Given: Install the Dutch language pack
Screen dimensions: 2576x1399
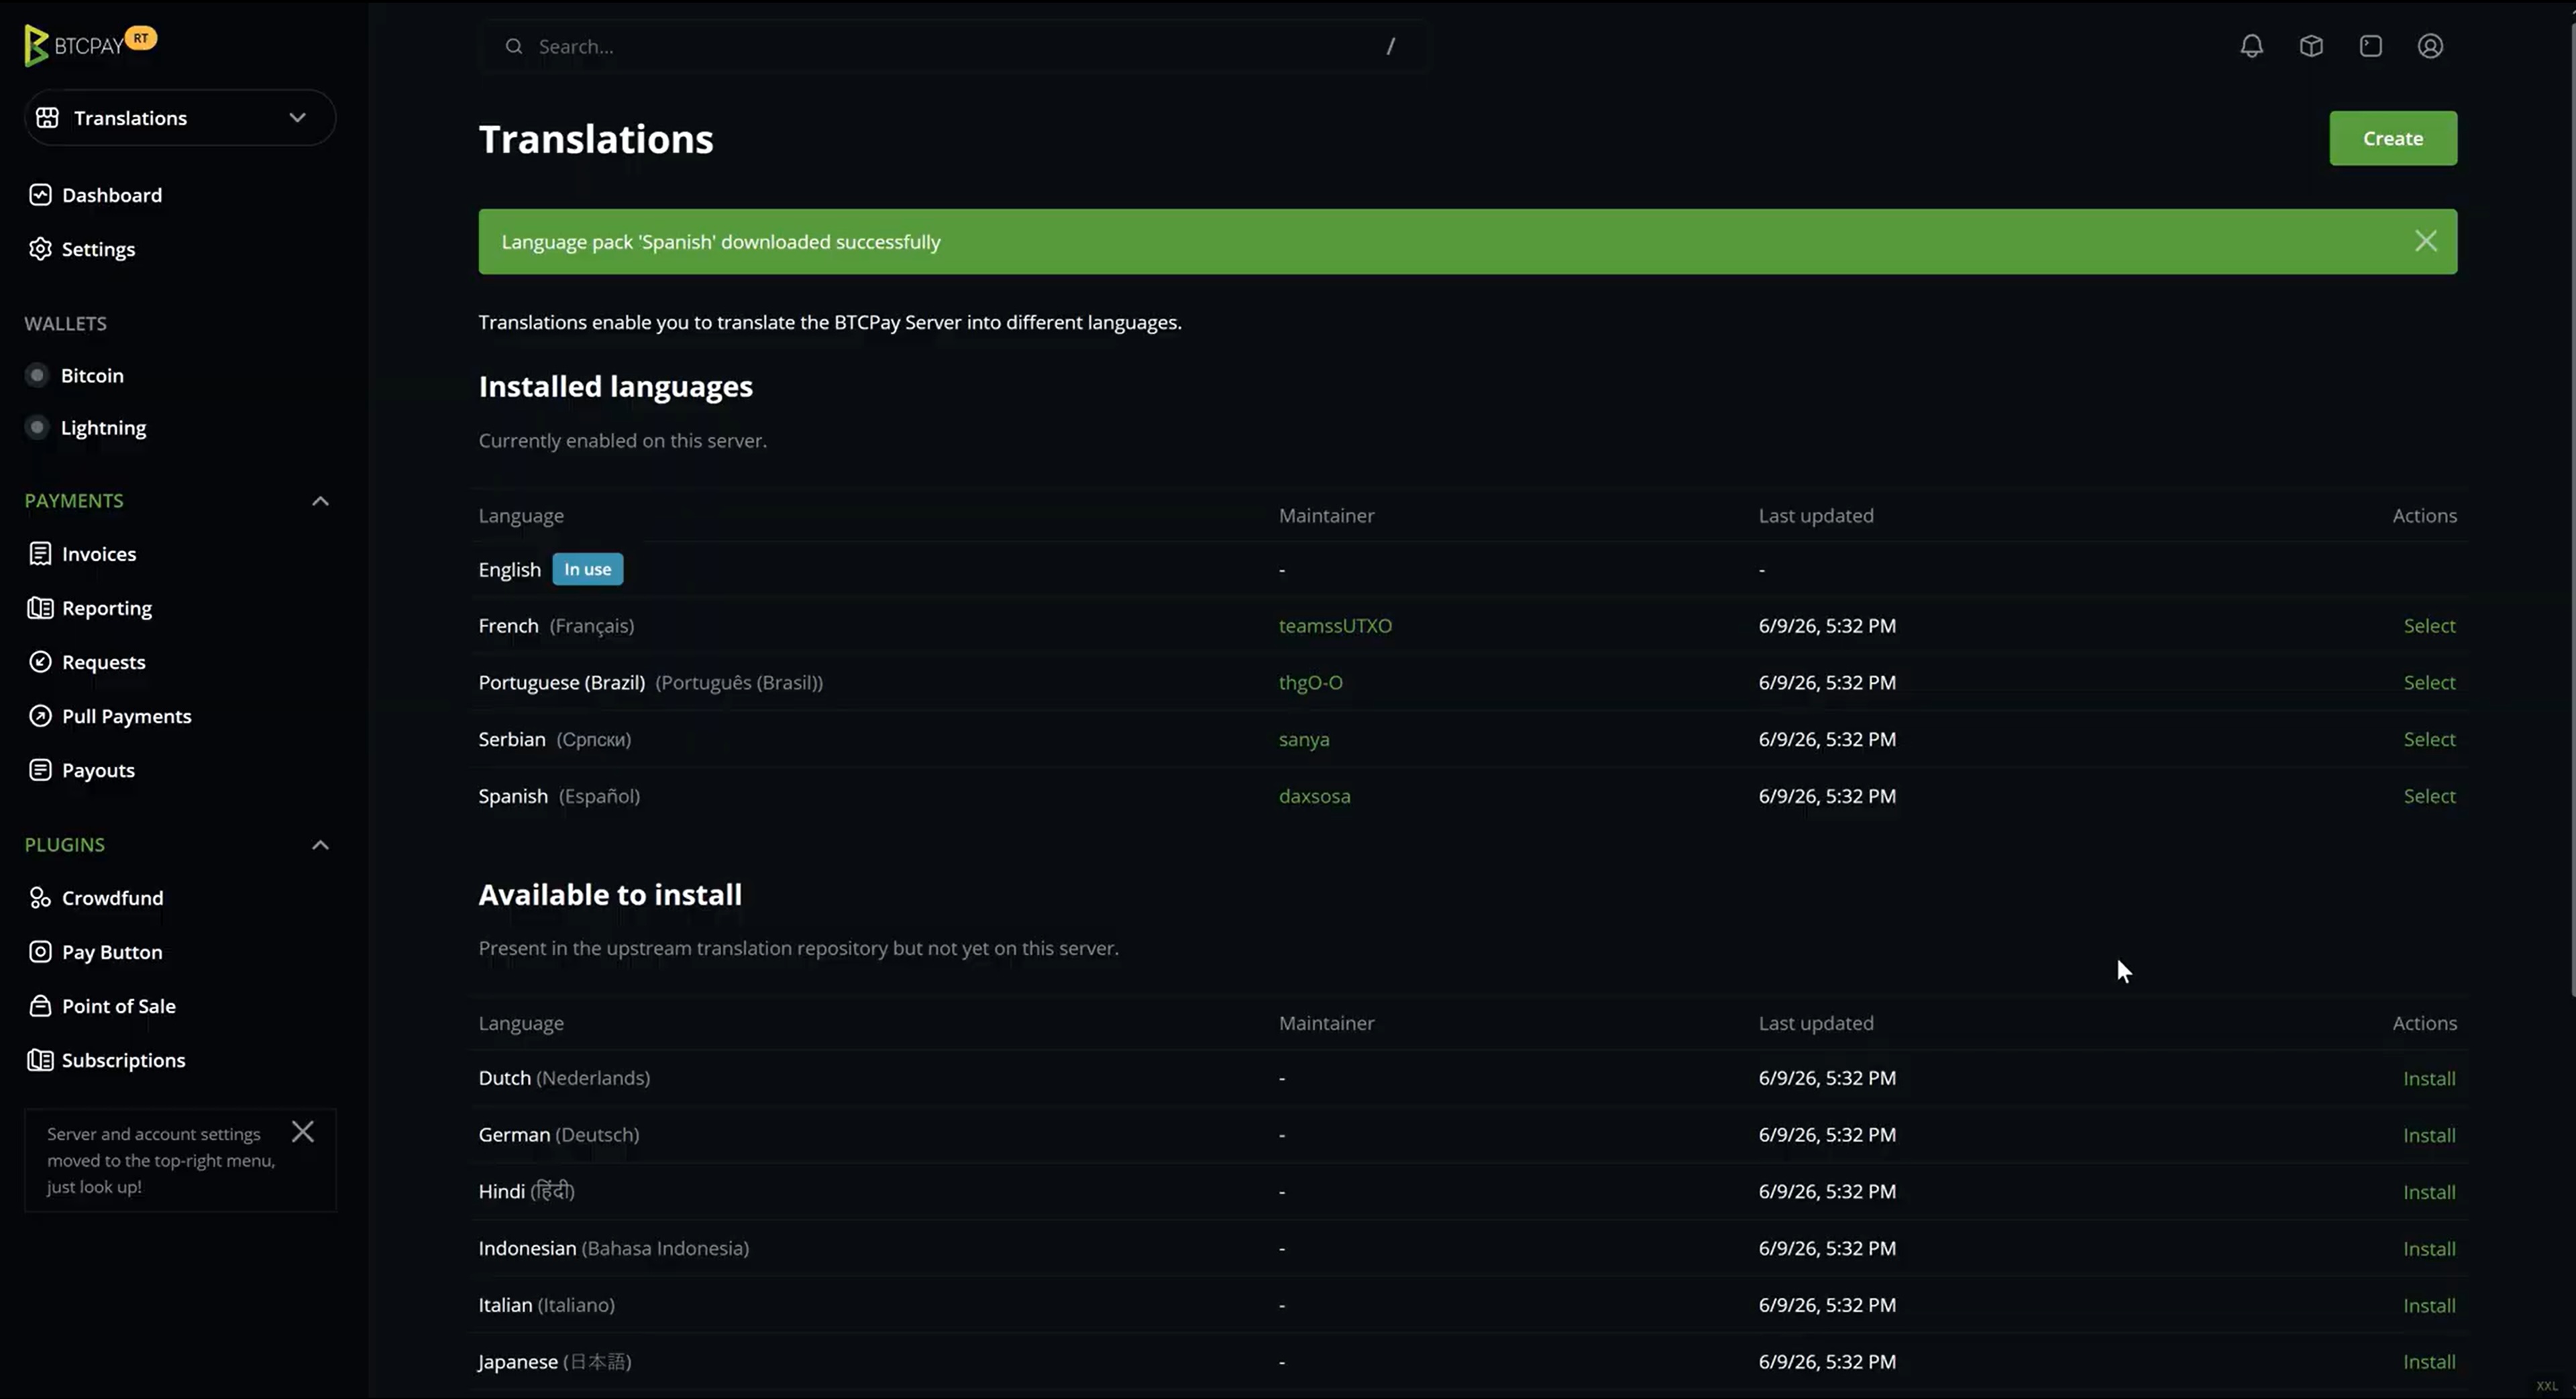Looking at the screenshot, I should 2429,1079.
